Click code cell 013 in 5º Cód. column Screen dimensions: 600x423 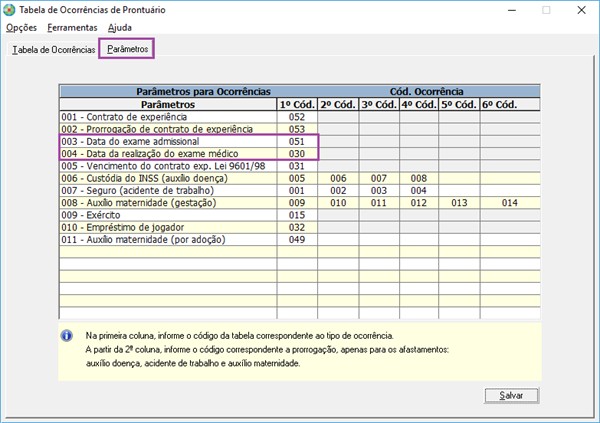point(459,203)
